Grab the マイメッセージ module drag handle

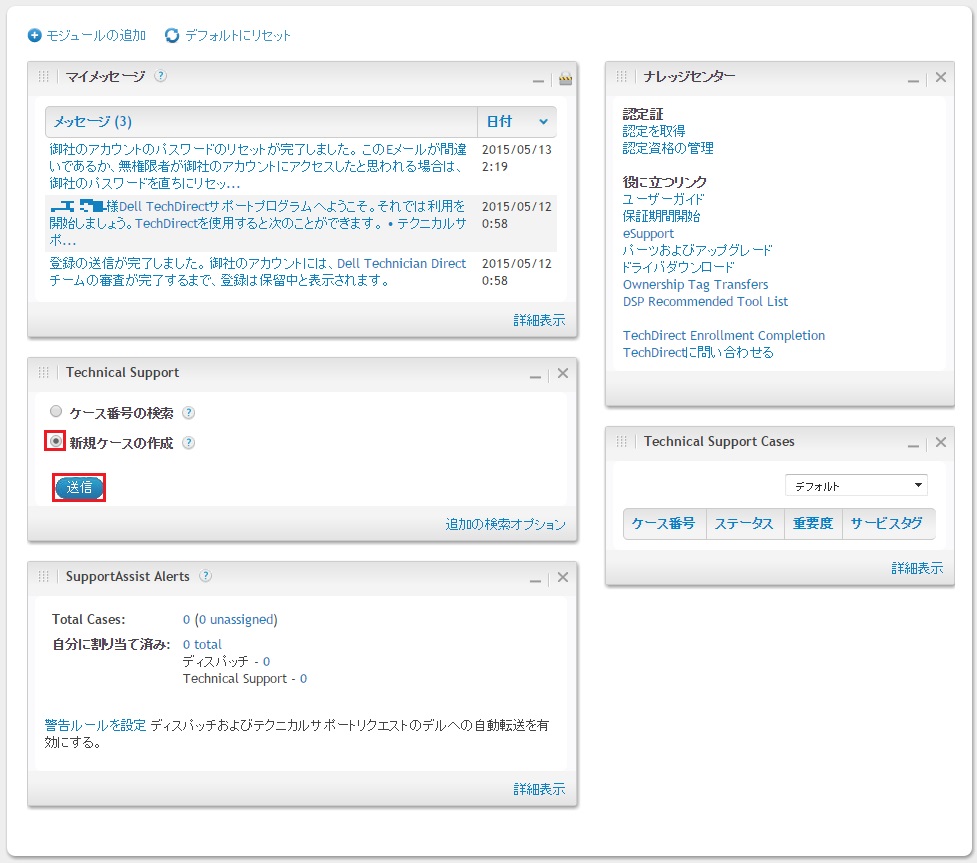43,77
